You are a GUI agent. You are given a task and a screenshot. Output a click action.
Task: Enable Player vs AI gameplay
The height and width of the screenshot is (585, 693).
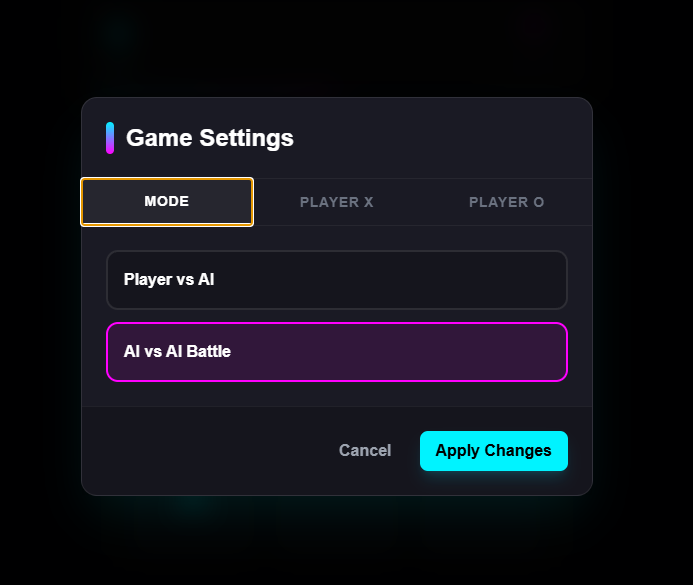point(337,280)
